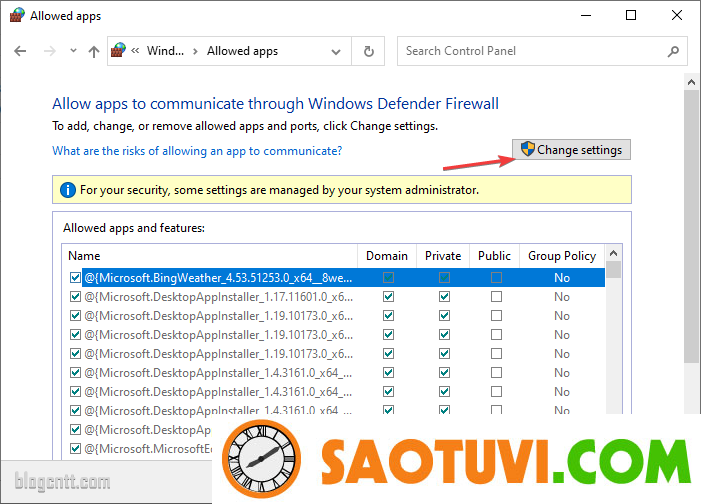This screenshot has width=701, height=504.
Task: Toggle the BingWeather app checkbox
Action: (x=75, y=278)
